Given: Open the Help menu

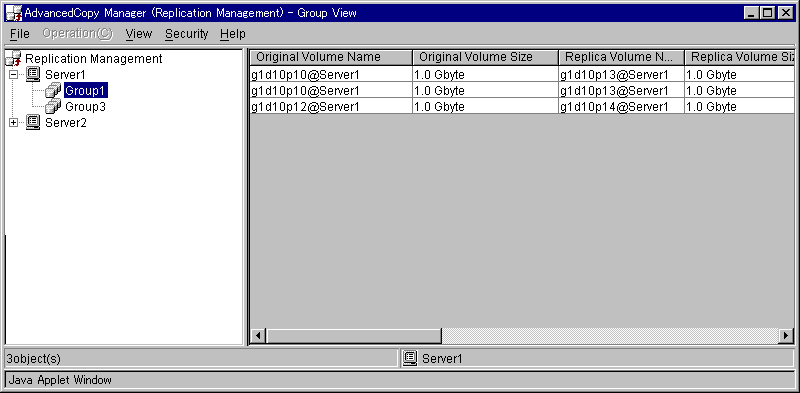Looking at the screenshot, I should pos(233,34).
